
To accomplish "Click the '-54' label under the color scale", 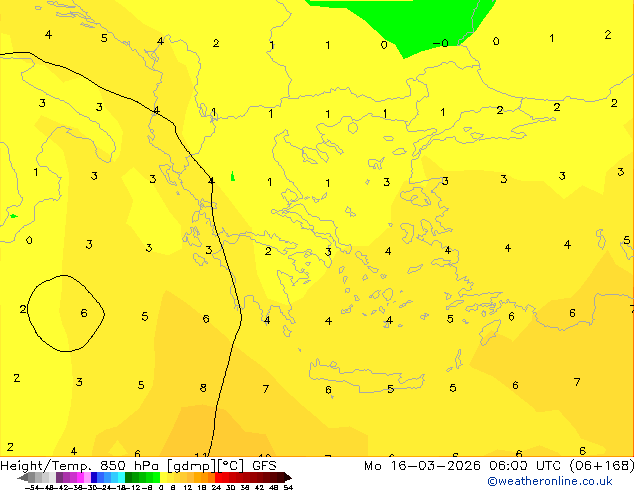I will 32,487.
